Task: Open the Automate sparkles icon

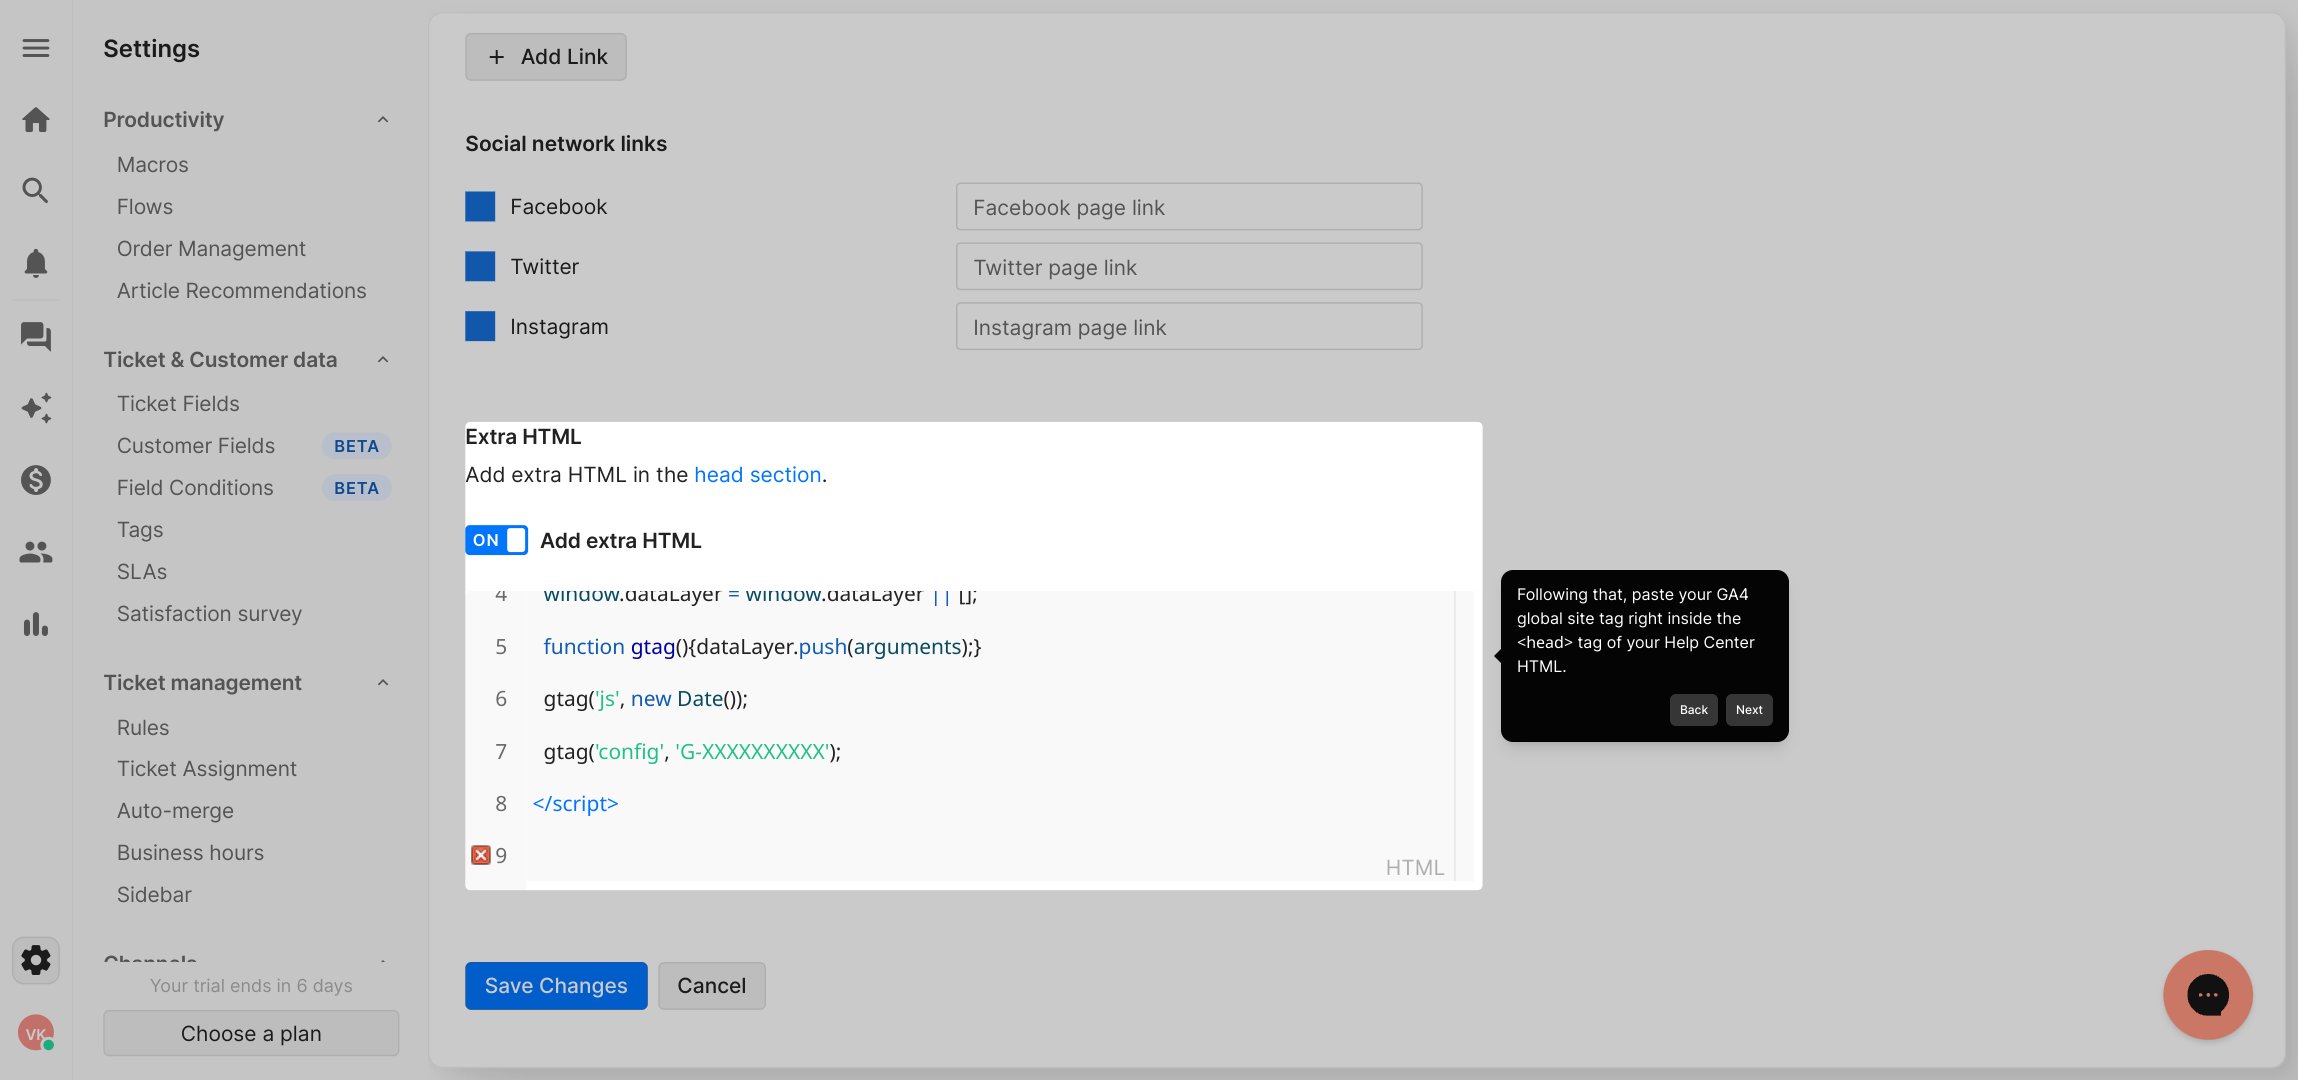Action: coord(36,408)
